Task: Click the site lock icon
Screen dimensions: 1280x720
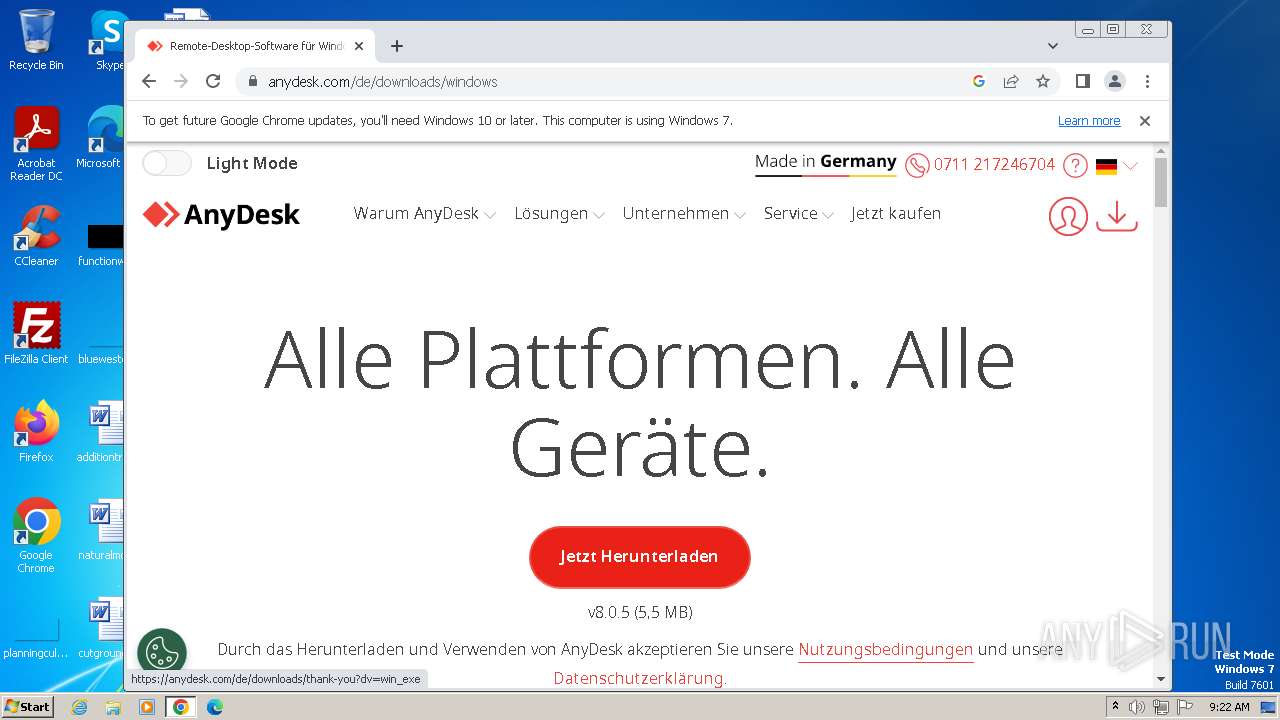Action: 252,82
